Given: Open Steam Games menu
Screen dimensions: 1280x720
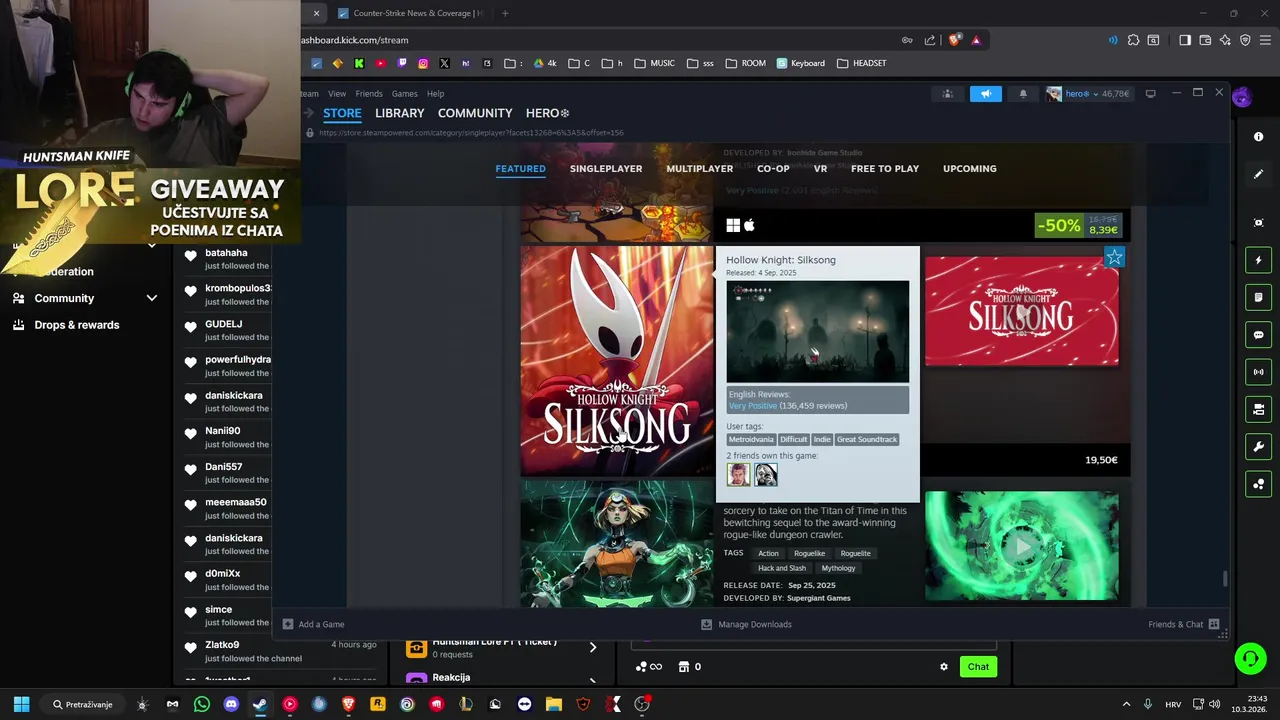Looking at the screenshot, I should [x=405, y=94].
